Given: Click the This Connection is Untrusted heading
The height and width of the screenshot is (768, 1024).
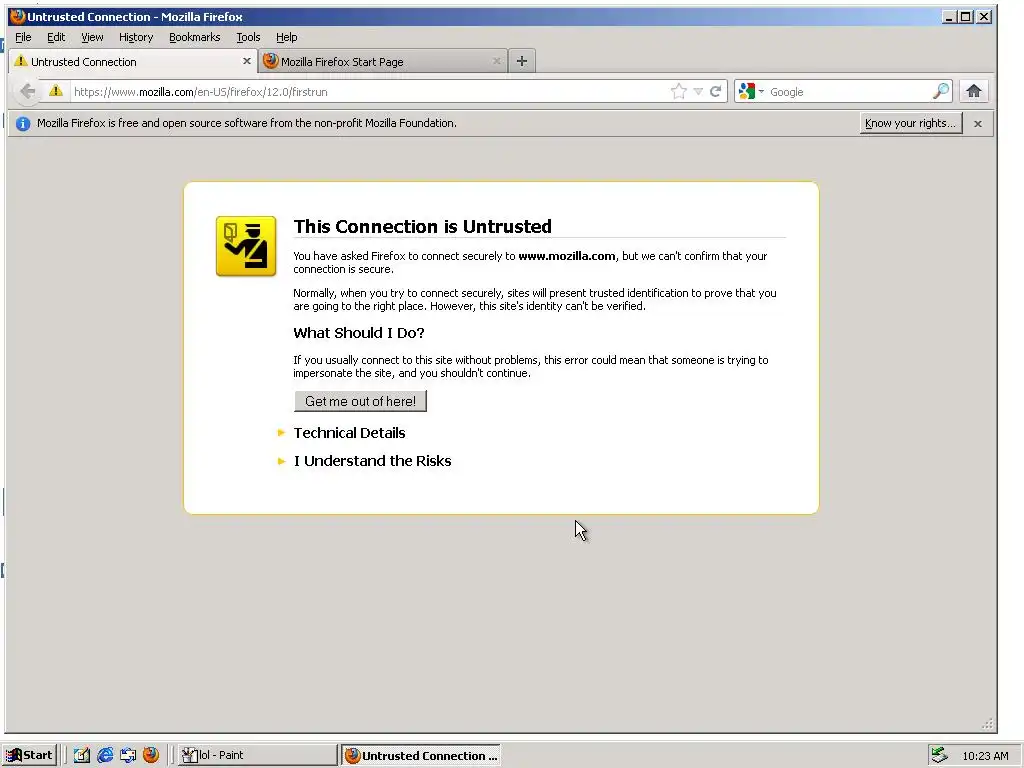Looking at the screenshot, I should [423, 226].
